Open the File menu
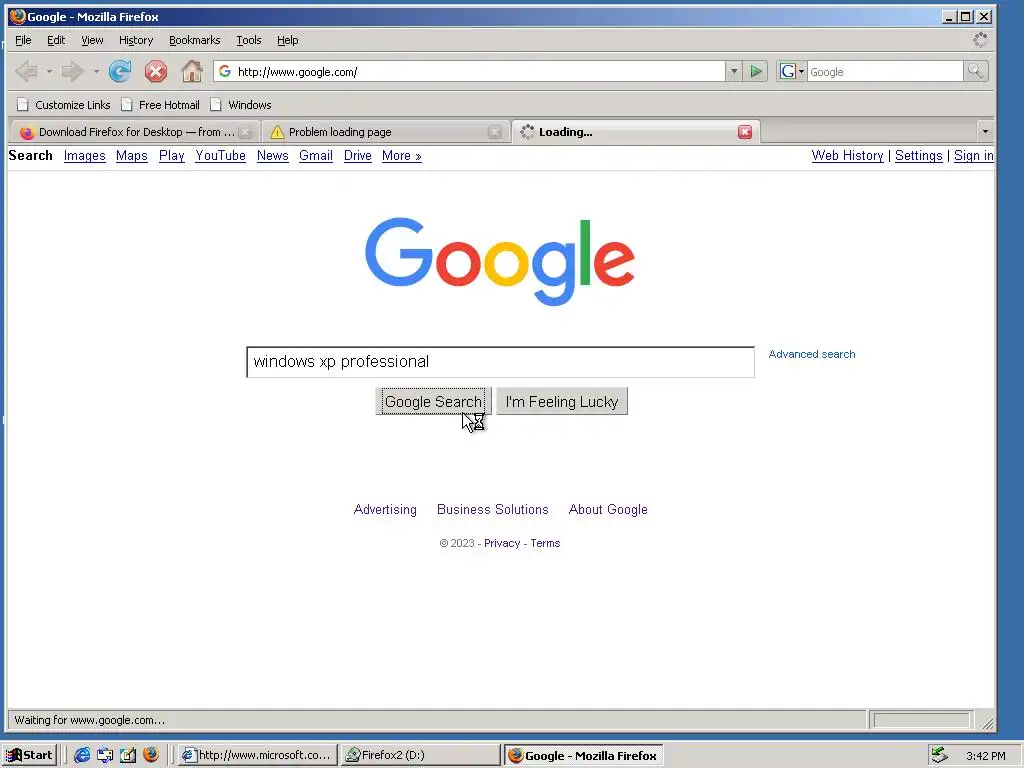 click(x=23, y=40)
